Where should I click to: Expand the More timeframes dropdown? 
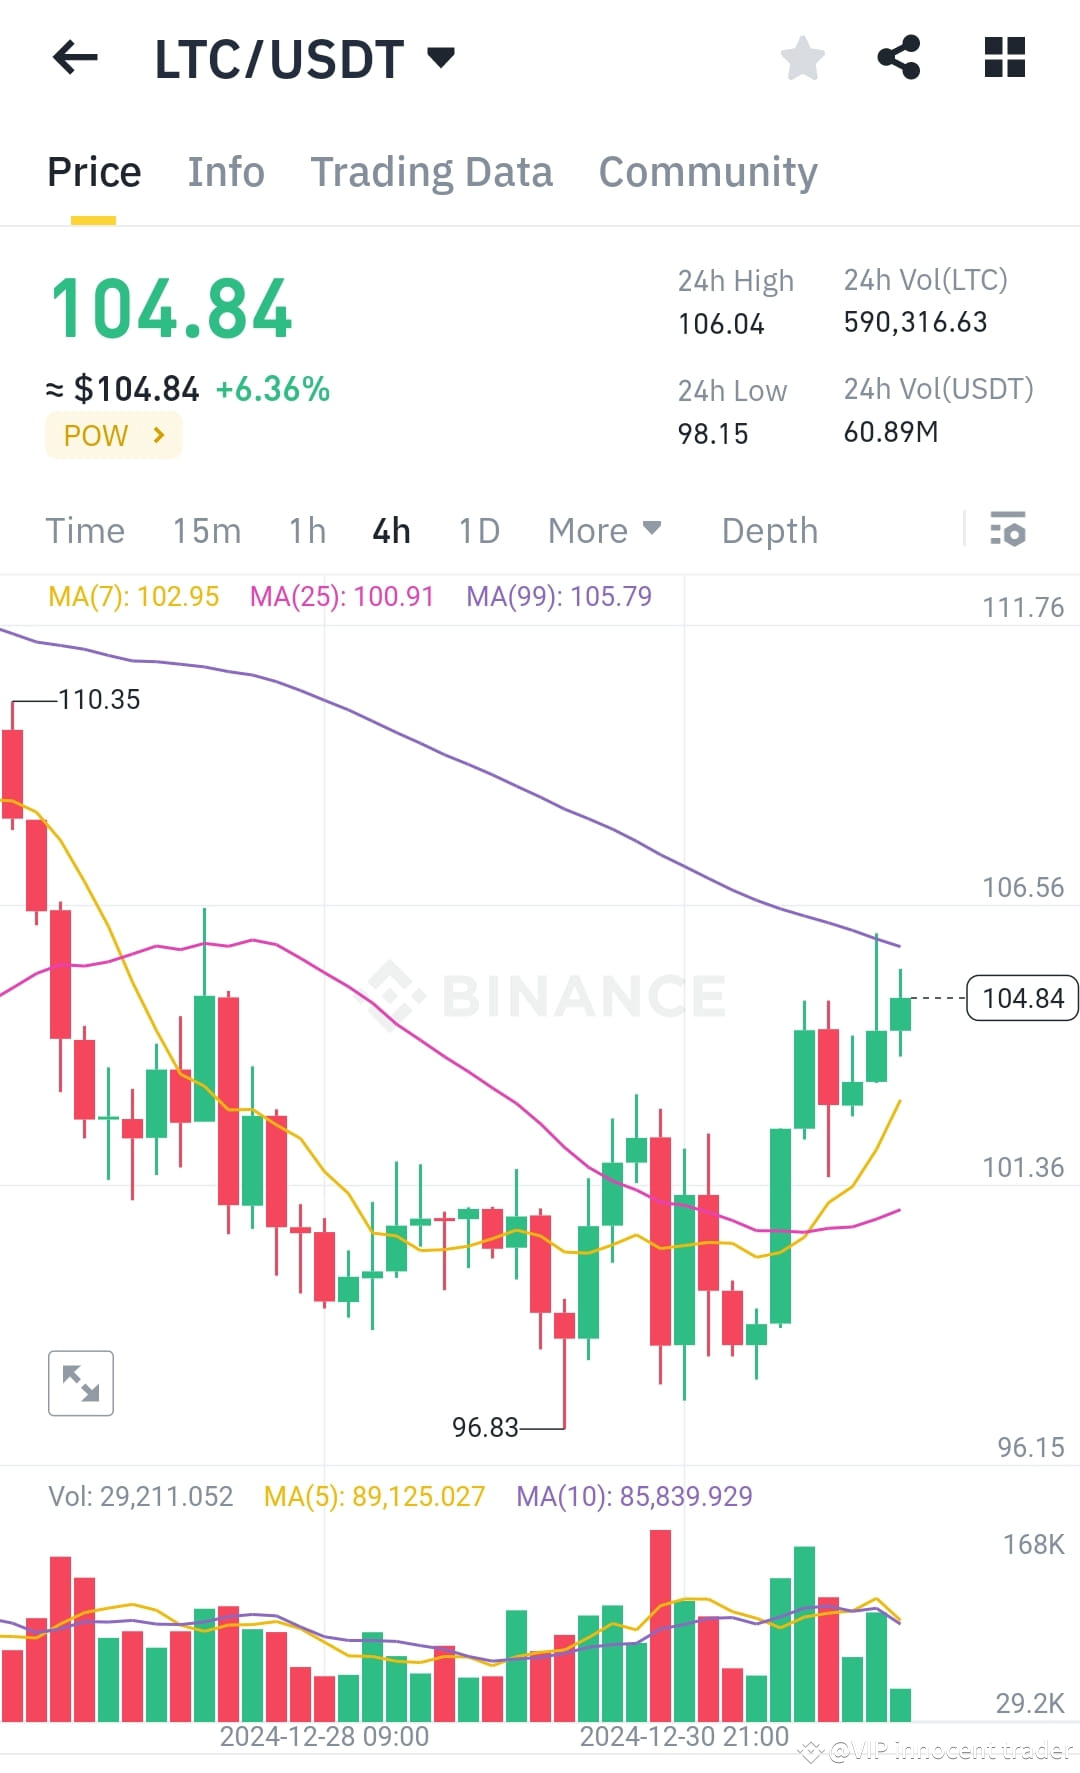tap(604, 530)
